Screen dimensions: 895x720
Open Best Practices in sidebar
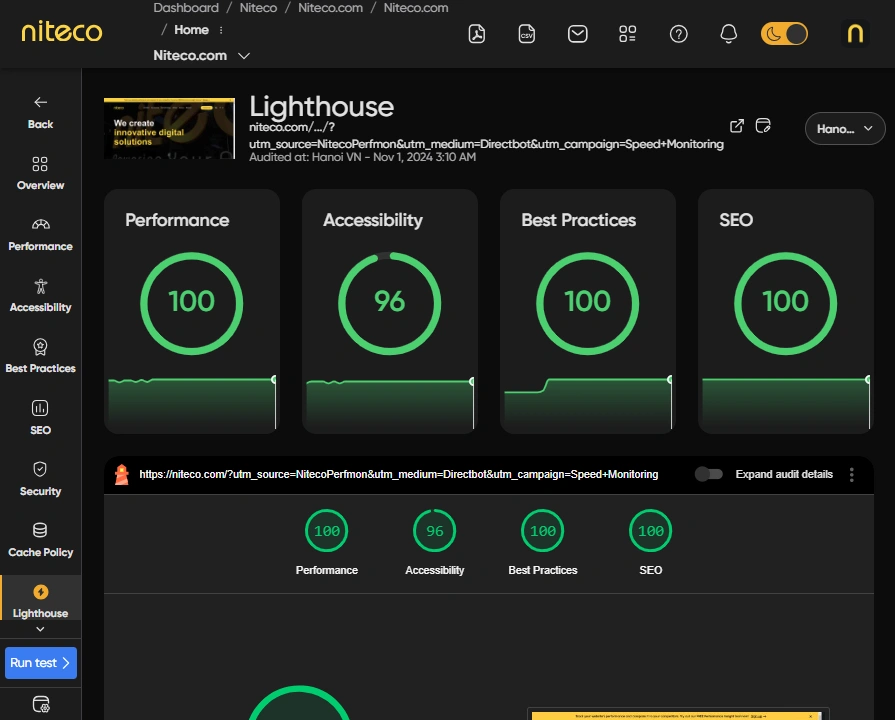click(41, 357)
